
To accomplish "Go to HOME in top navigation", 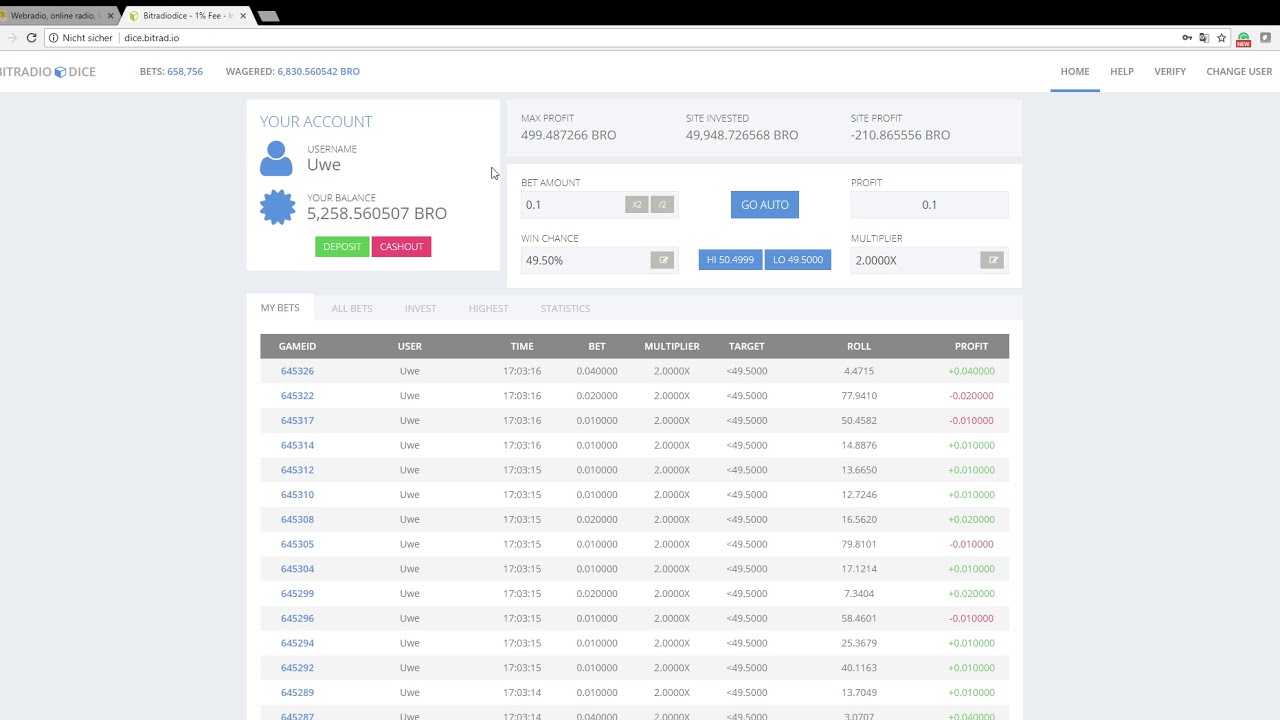I will click(1075, 72).
